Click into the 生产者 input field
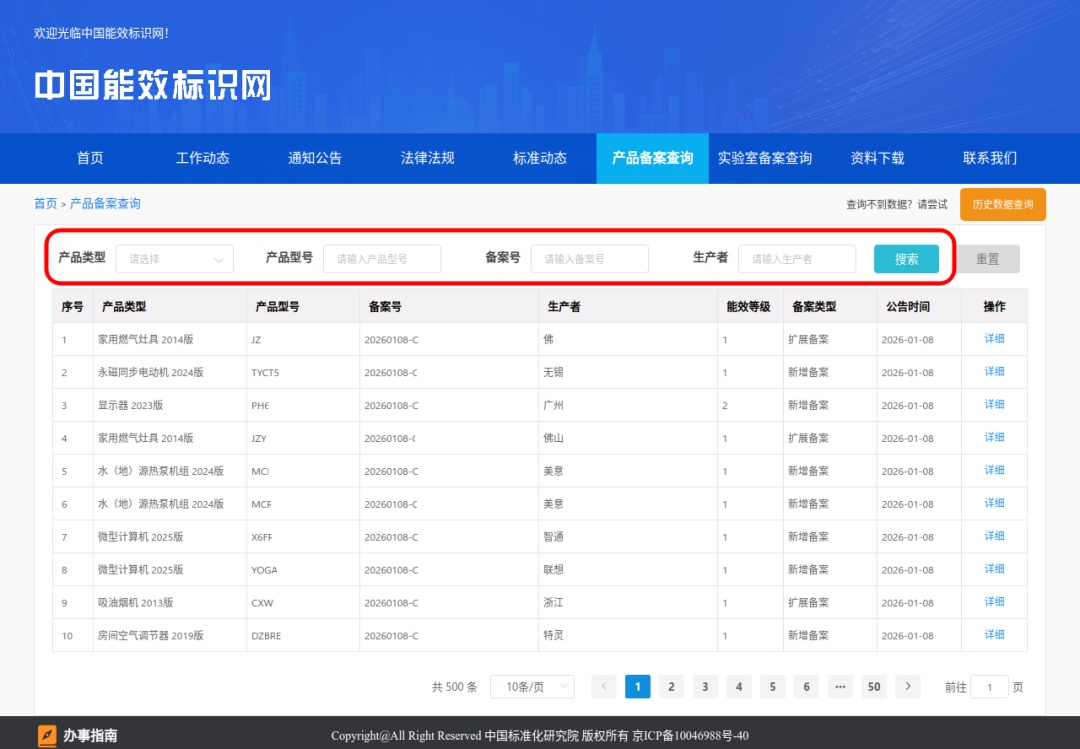1080x749 pixels. (797, 259)
